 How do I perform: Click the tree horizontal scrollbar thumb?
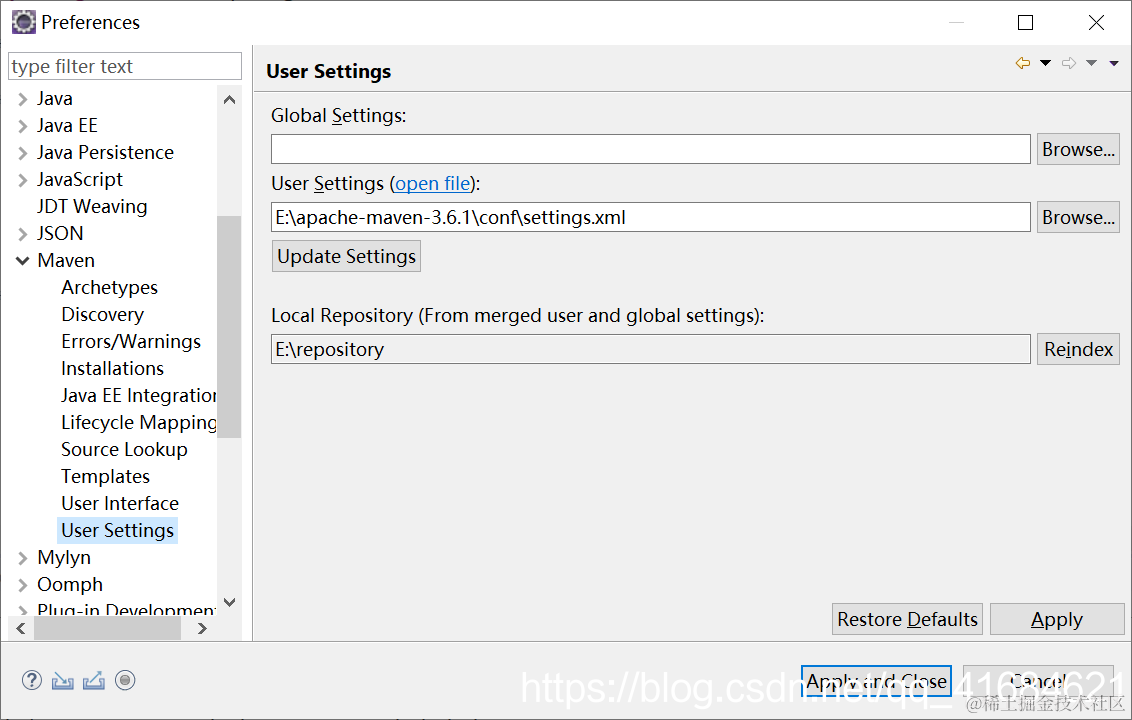point(108,628)
